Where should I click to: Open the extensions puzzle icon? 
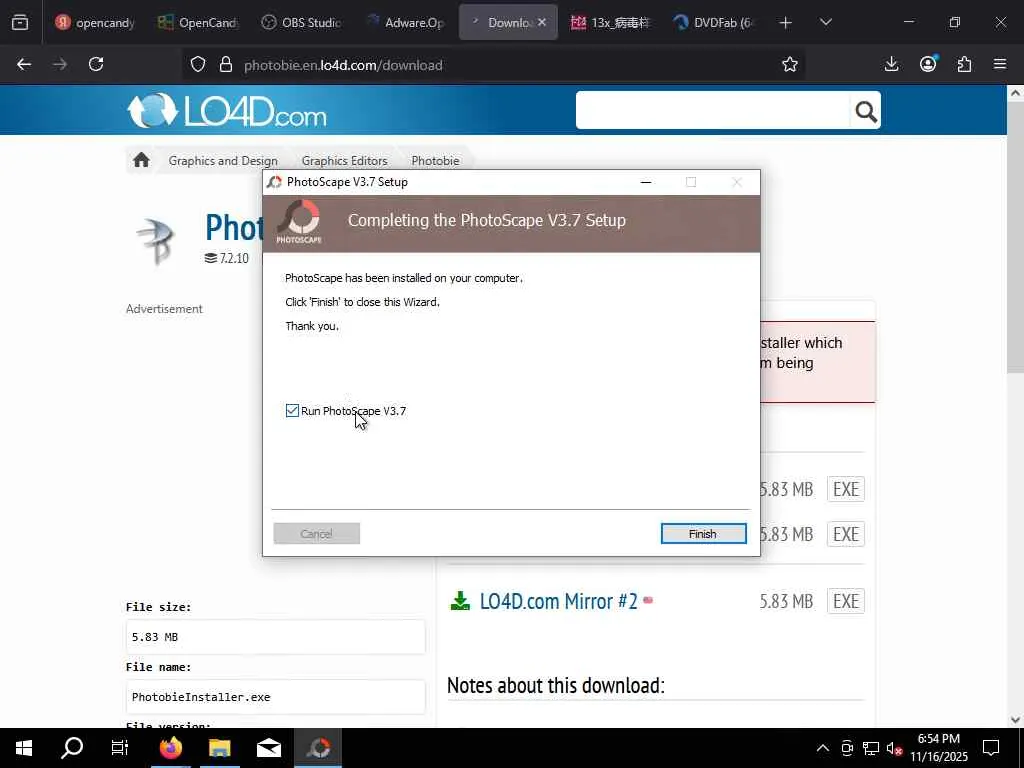964,64
